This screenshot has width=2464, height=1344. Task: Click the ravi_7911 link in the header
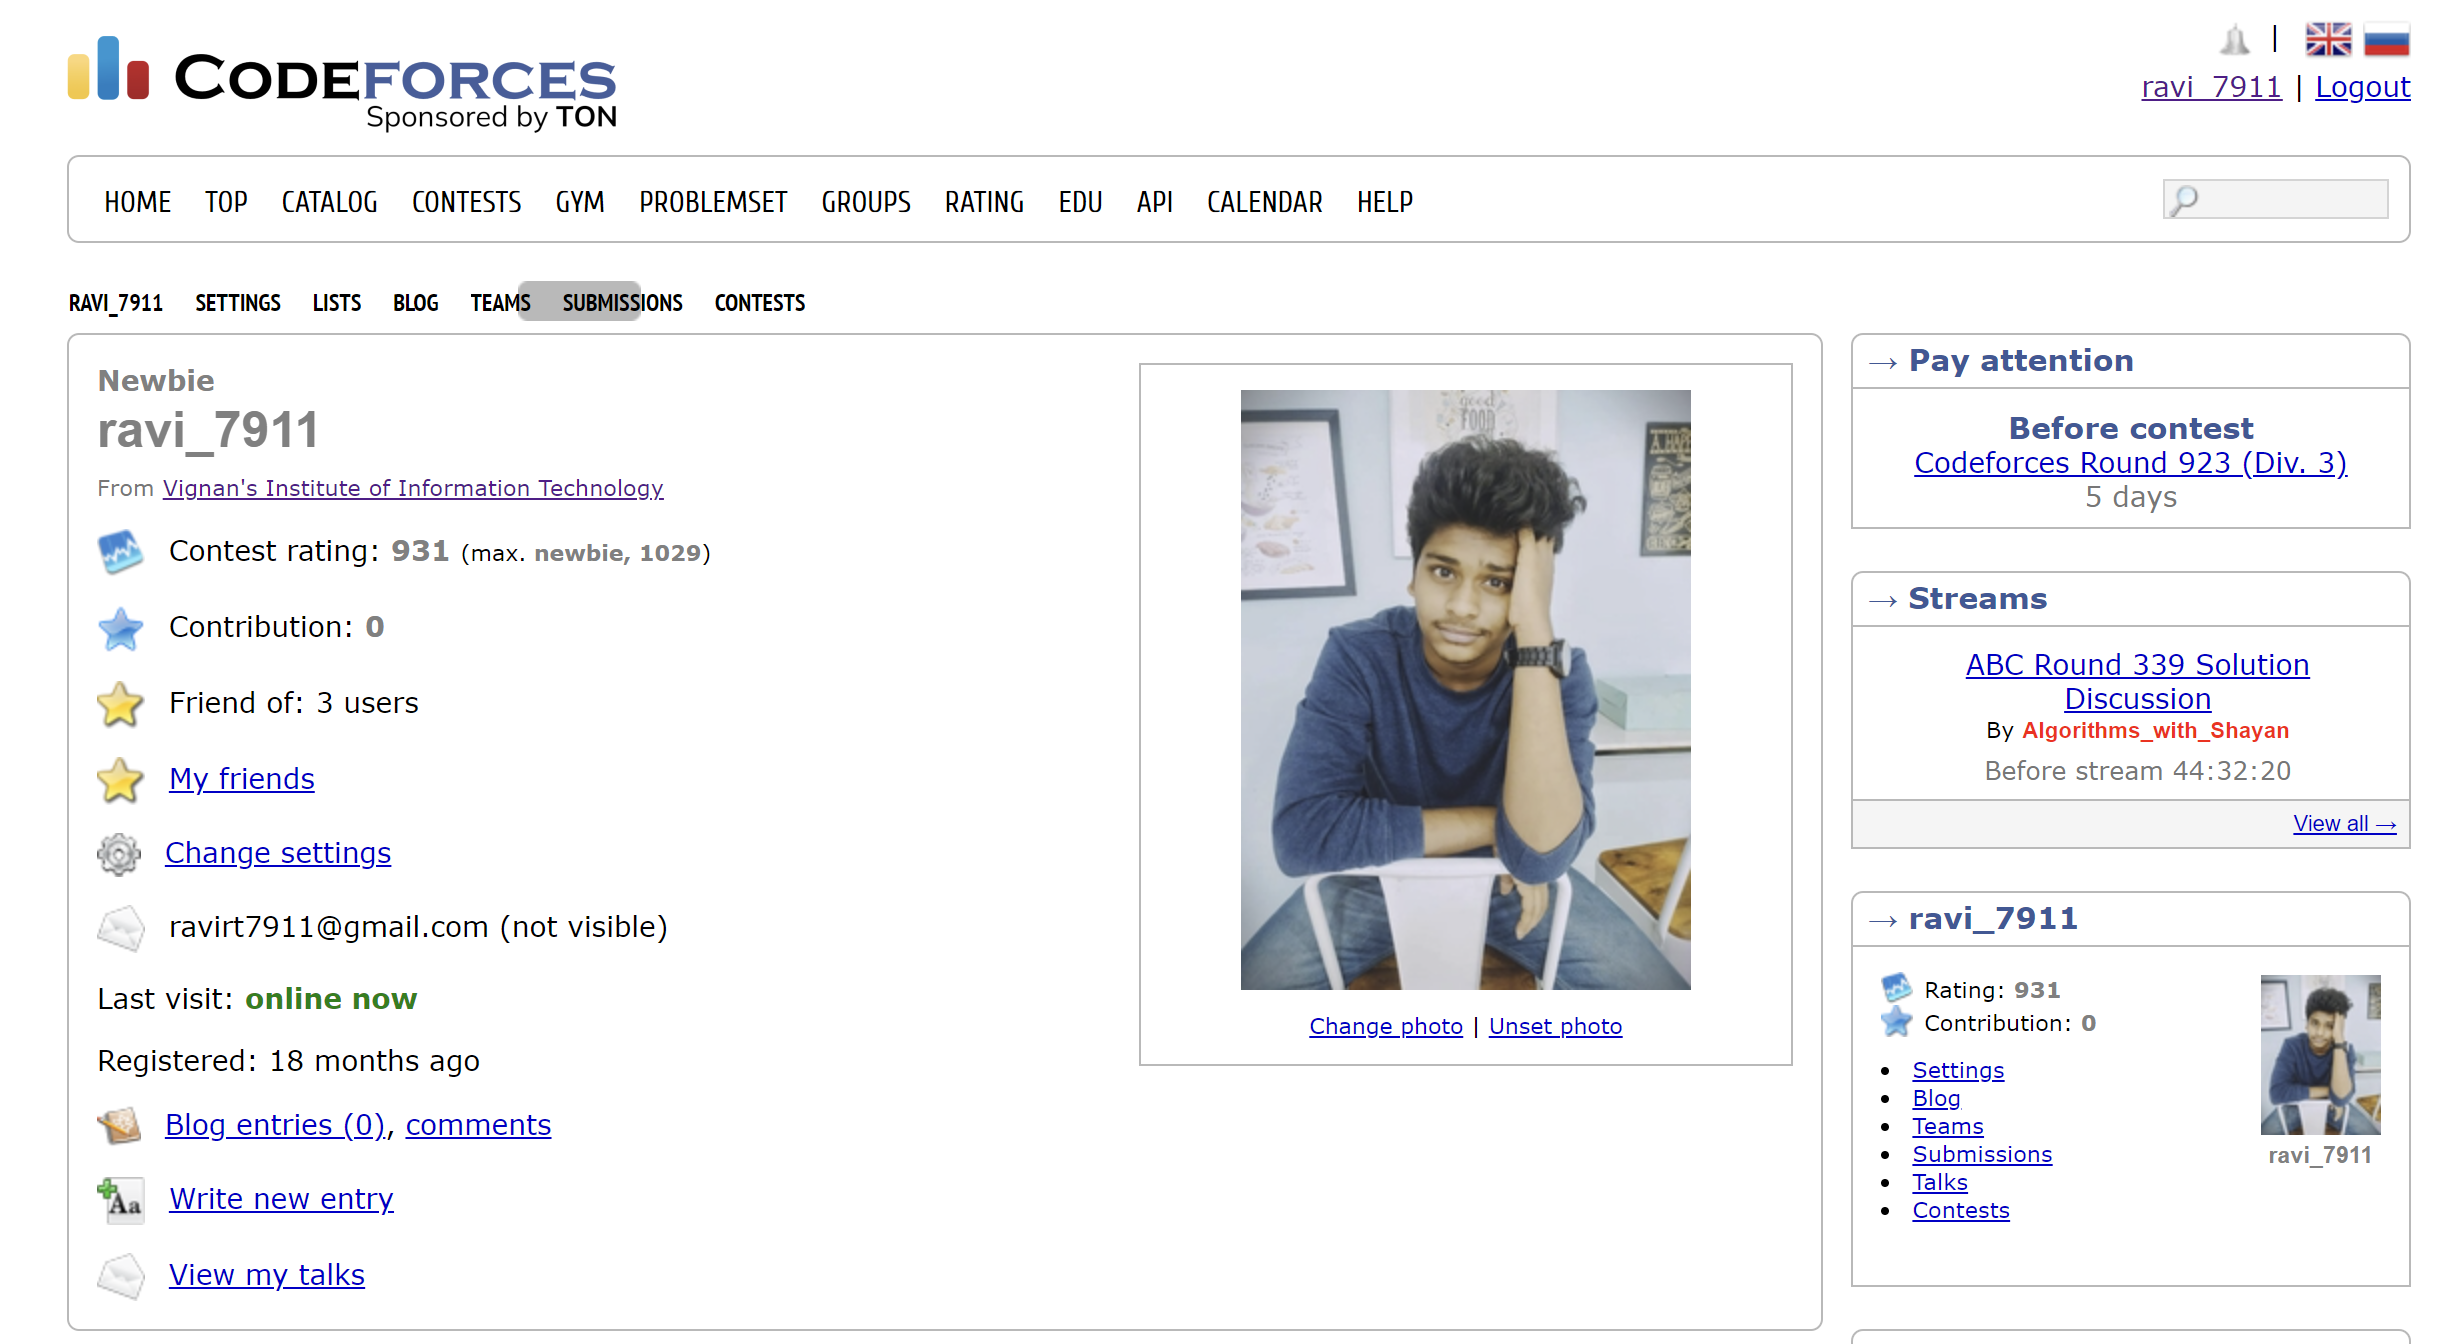(x=2211, y=88)
